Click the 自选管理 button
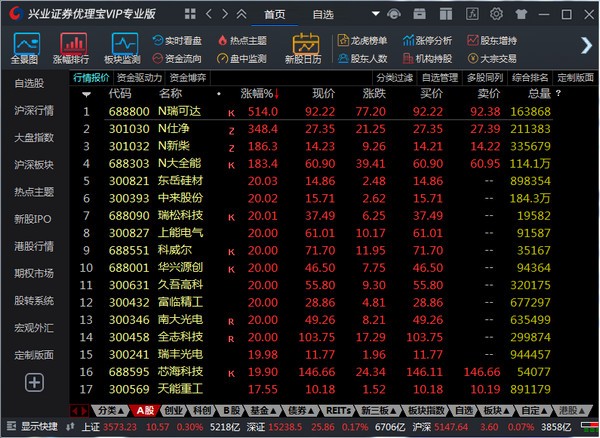 click(440, 78)
